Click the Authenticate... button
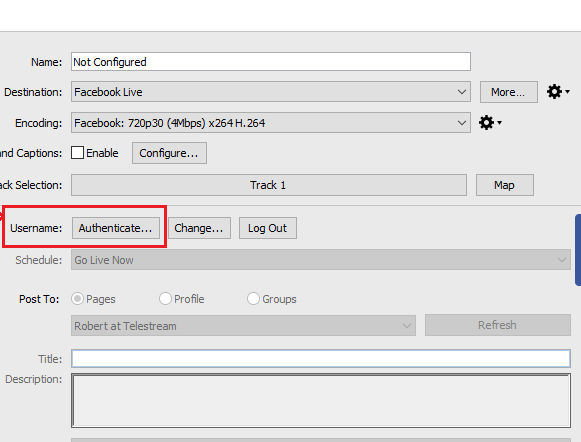 (x=116, y=228)
